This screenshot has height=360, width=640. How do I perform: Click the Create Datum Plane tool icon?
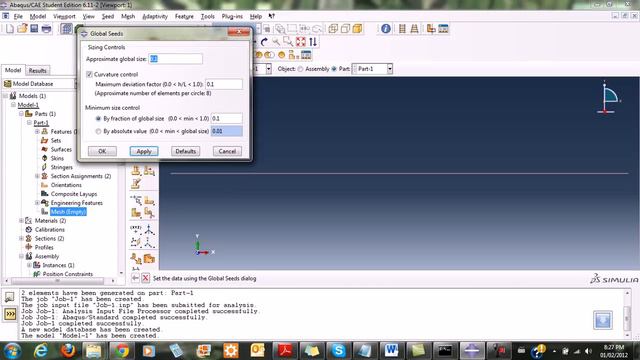pyautogui.click(x=136, y=242)
